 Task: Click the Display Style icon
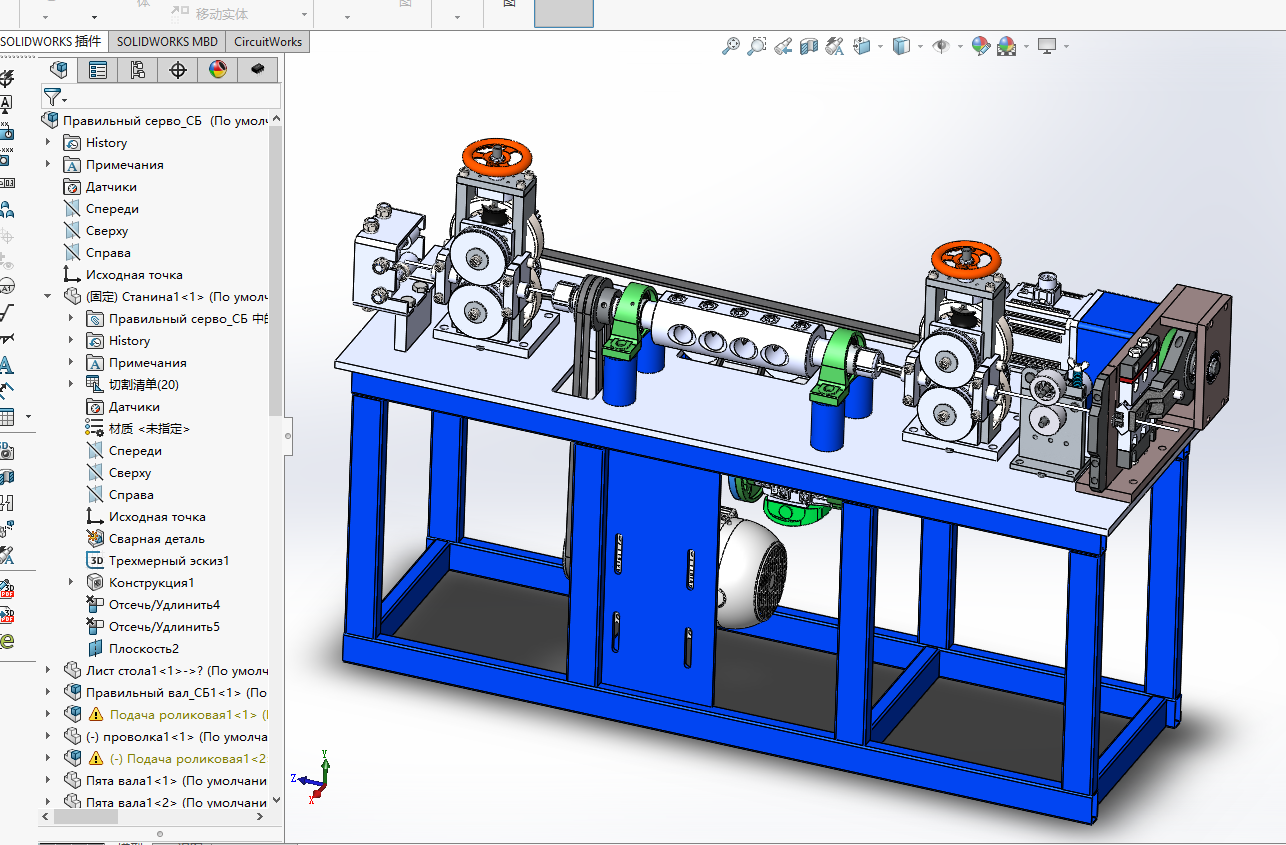900,45
